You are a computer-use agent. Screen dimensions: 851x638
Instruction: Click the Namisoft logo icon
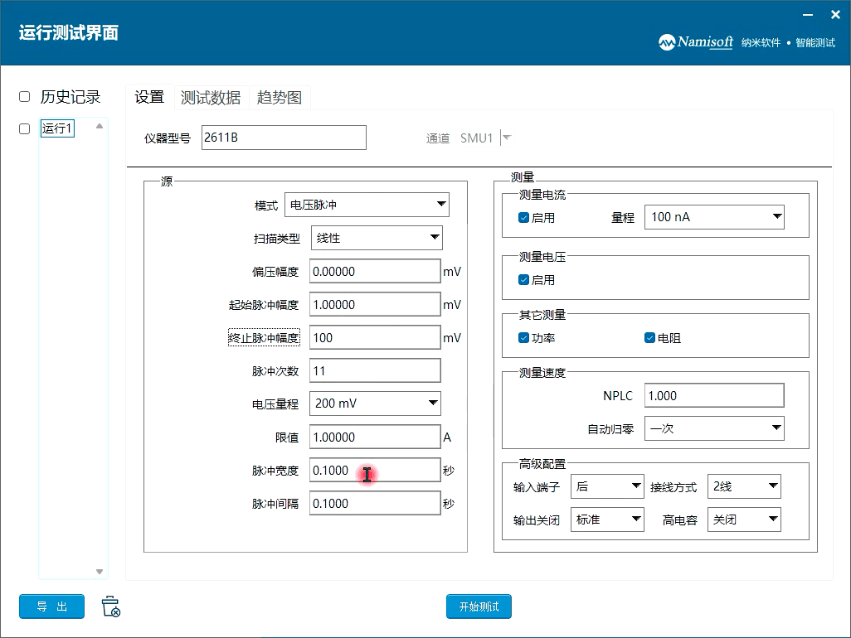click(x=667, y=42)
